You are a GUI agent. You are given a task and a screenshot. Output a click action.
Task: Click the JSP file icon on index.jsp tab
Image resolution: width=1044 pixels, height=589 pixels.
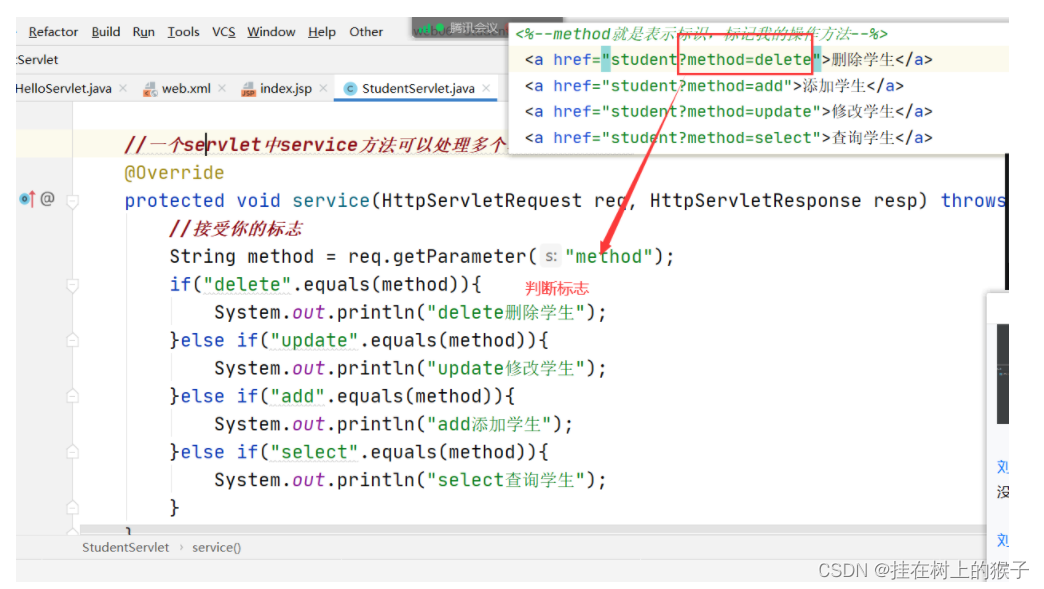point(248,88)
